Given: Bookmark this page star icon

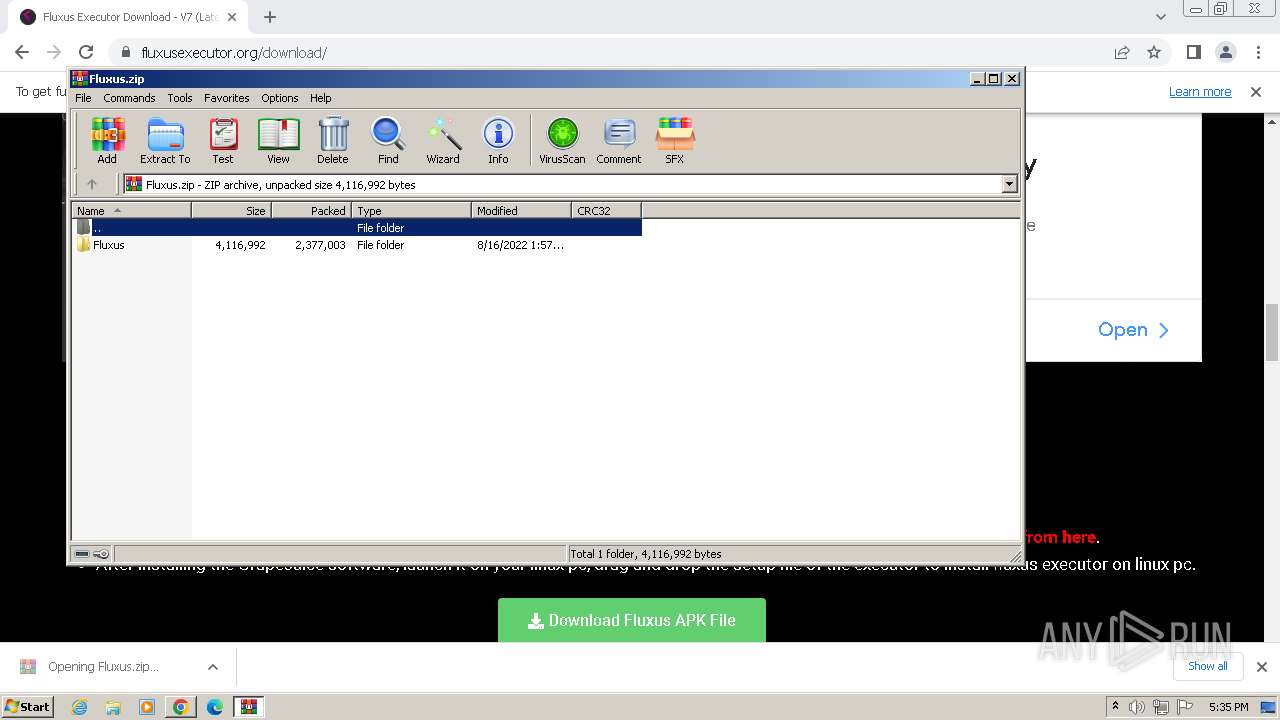Looking at the screenshot, I should [1154, 52].
